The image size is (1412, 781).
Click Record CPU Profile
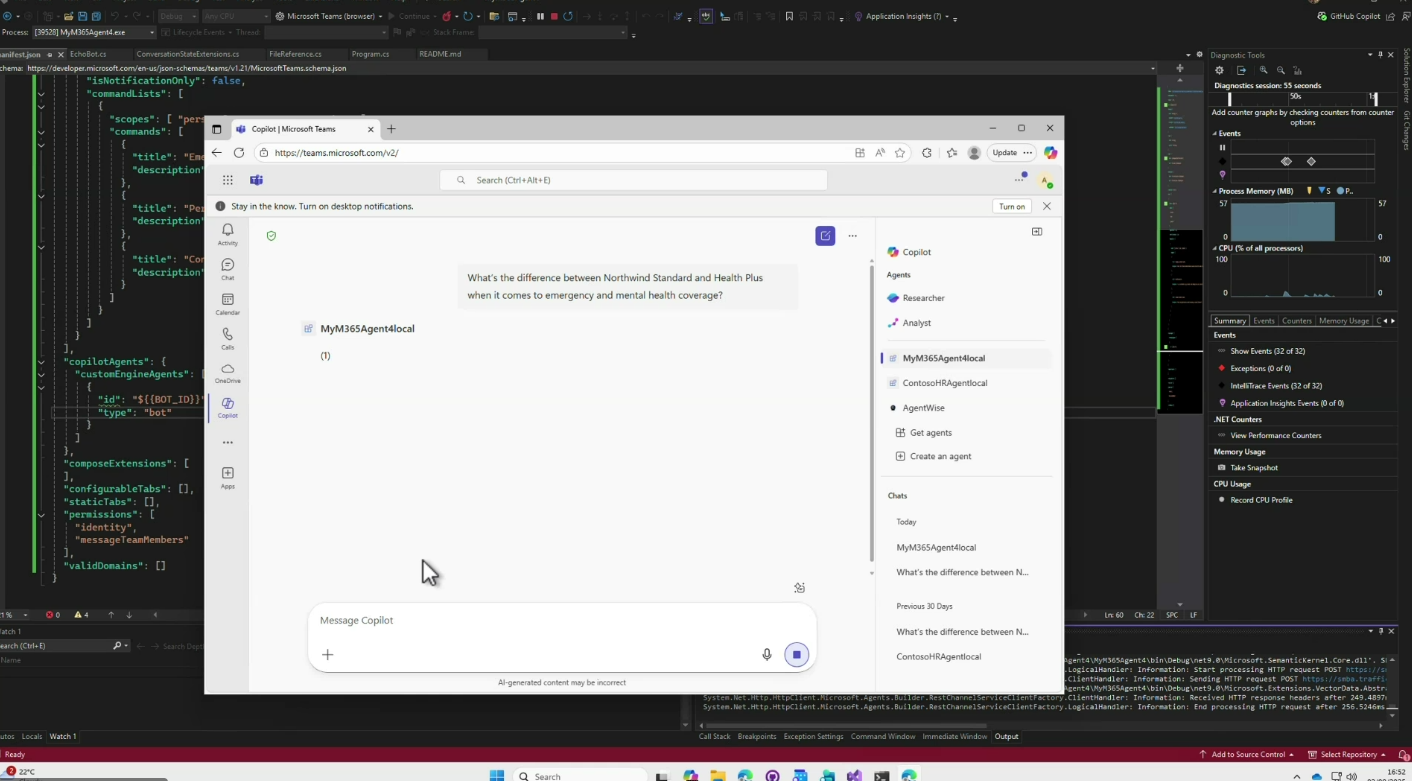point(1261,500)
